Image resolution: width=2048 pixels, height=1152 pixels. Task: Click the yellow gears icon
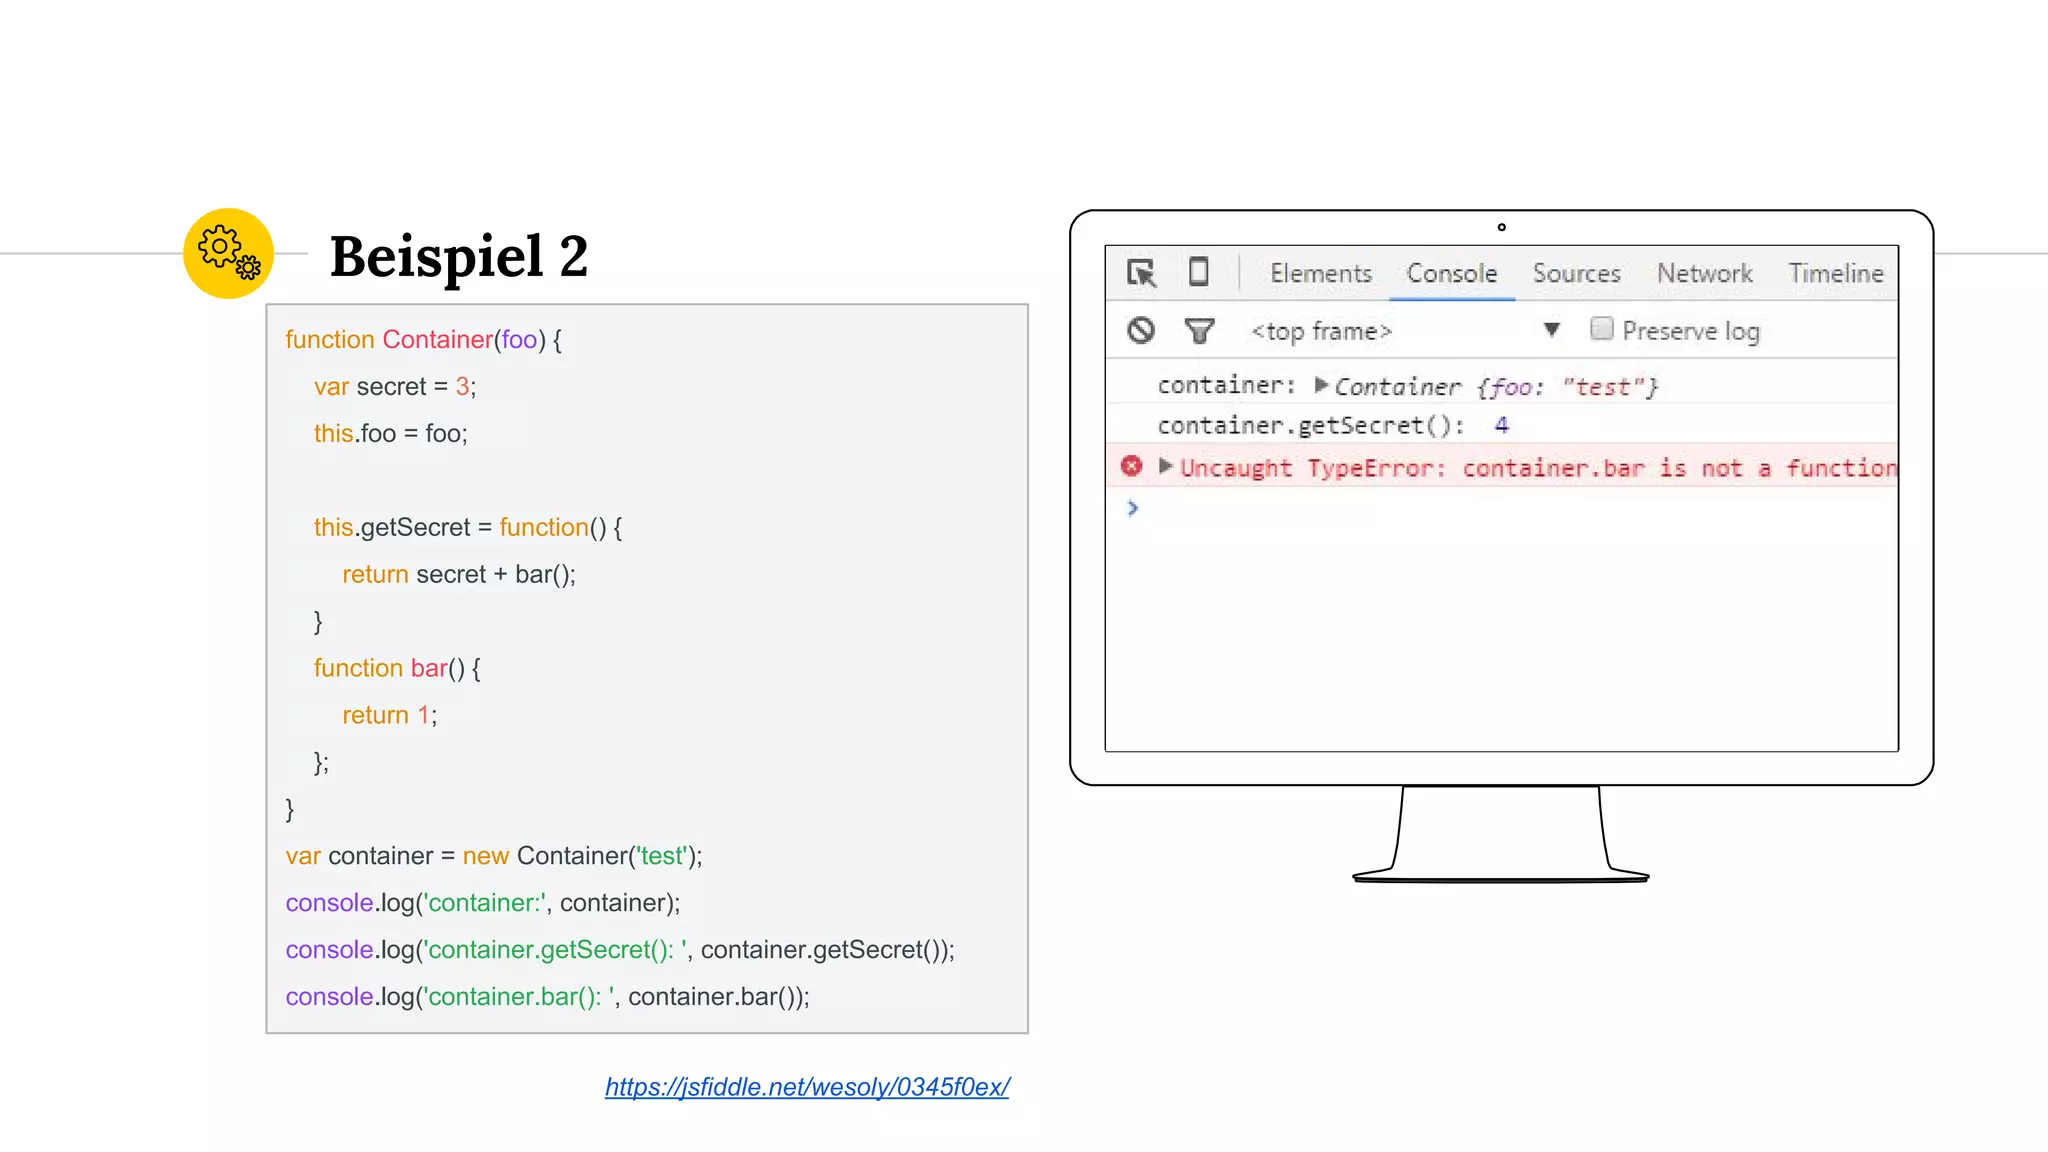tap(228, 253)
